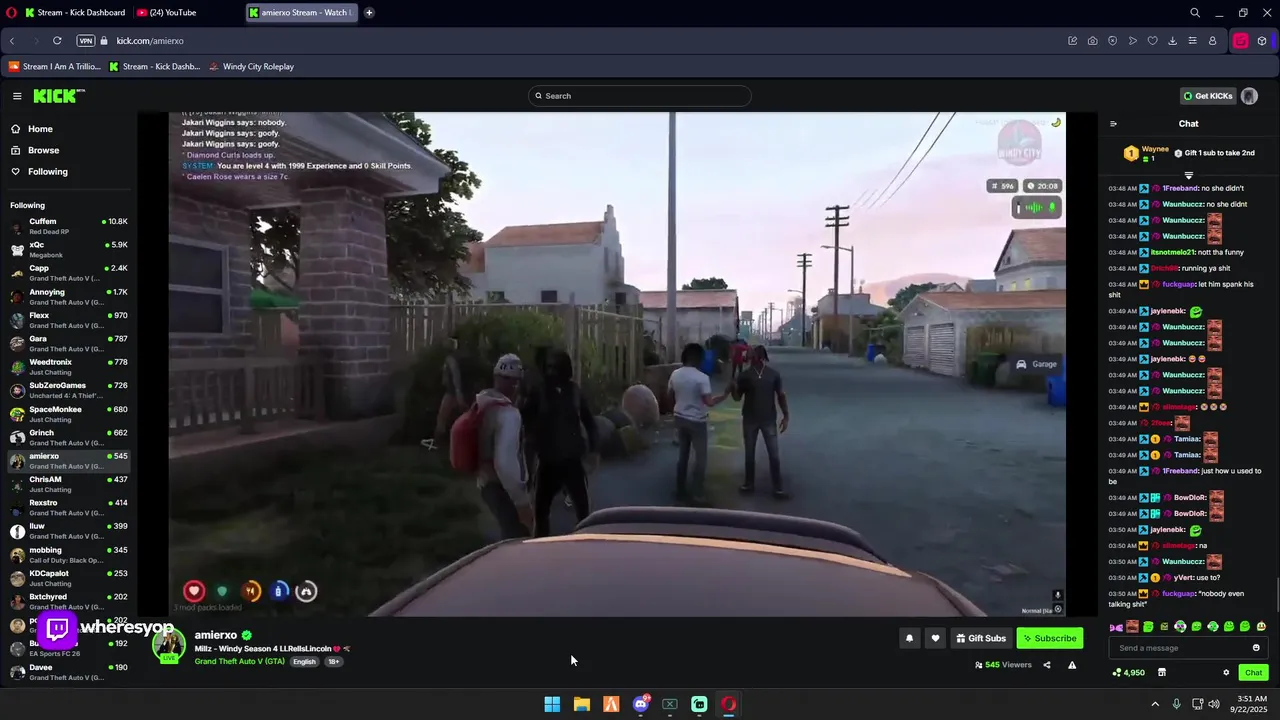The height and width of the screenshot is (720, 1280).
Task: Toggle the Kick sidebar hamburger menu
Action: click(17, 96)
